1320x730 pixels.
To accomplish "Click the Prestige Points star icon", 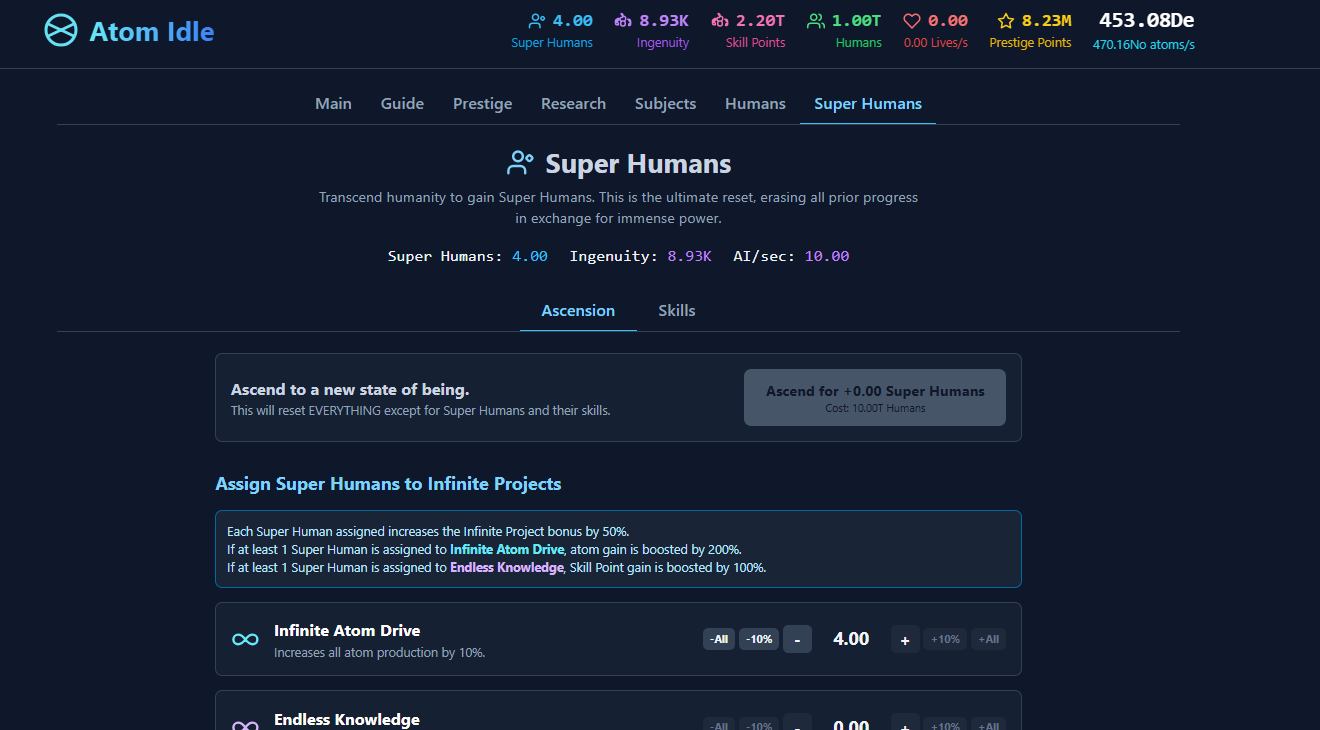I will (1006, 20).
